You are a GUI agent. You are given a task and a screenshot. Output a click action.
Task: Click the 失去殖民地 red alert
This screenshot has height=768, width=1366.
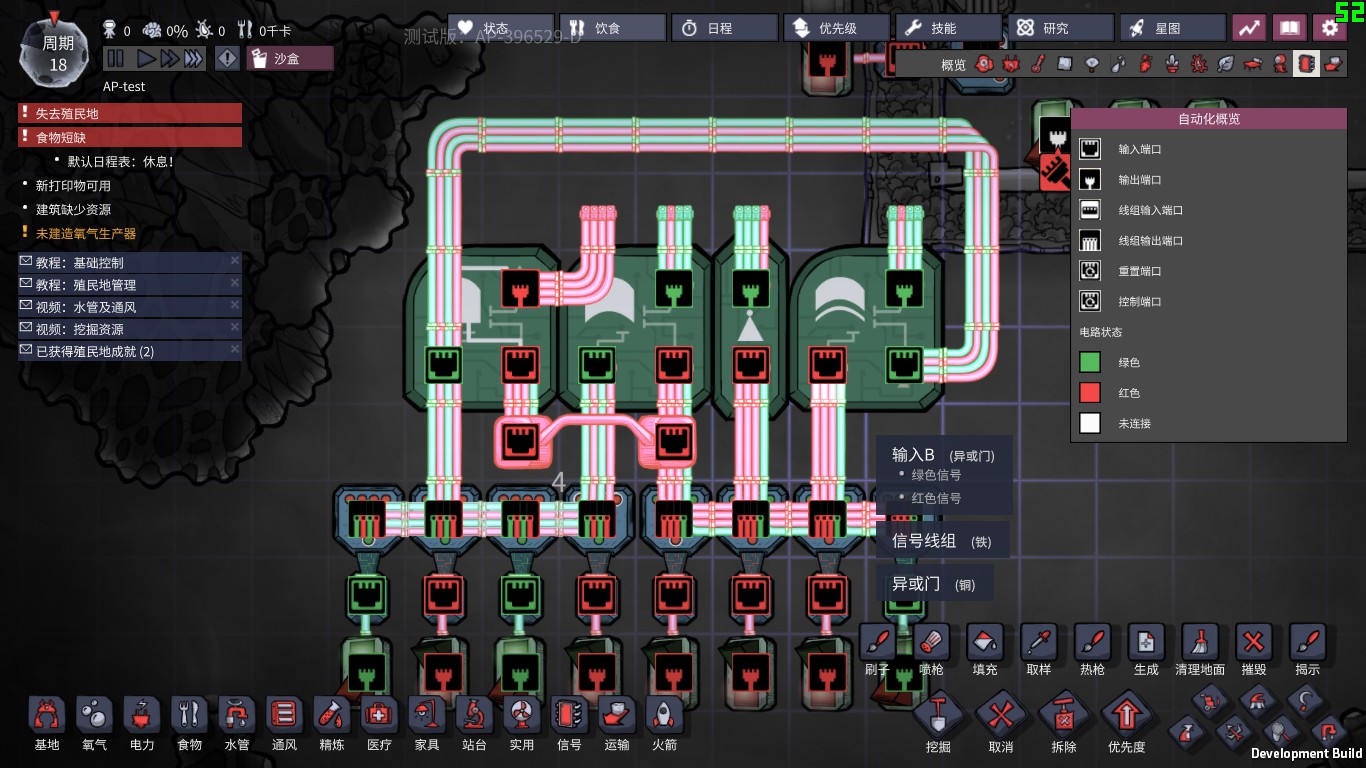(x=129, y=113)
